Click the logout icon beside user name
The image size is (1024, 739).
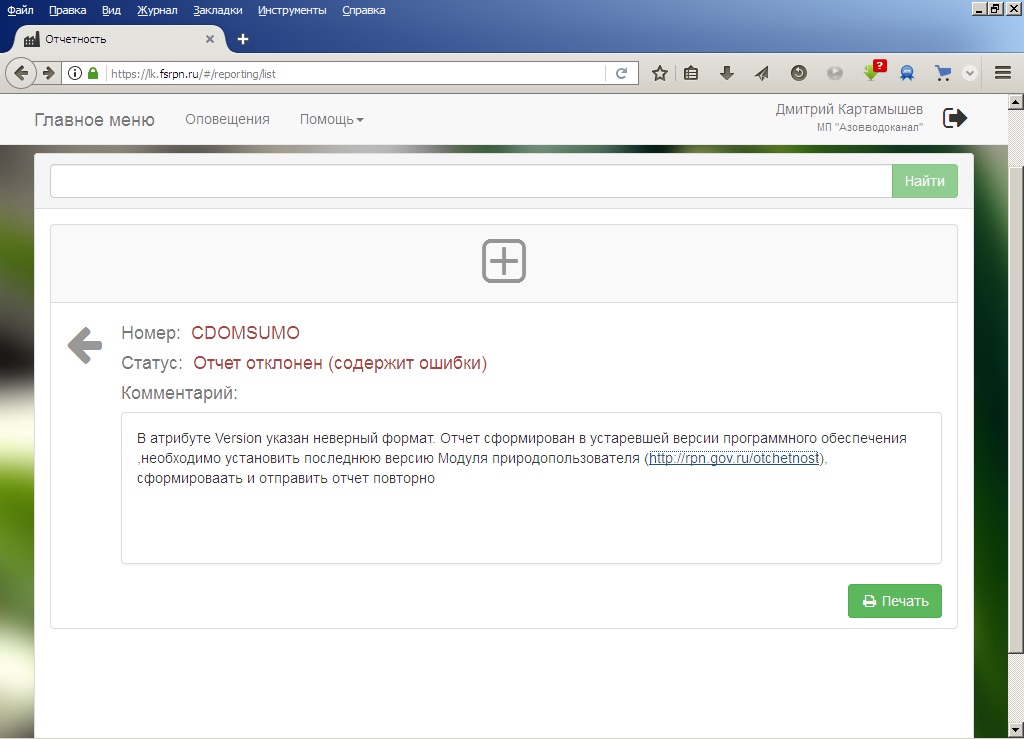point(955,119)
